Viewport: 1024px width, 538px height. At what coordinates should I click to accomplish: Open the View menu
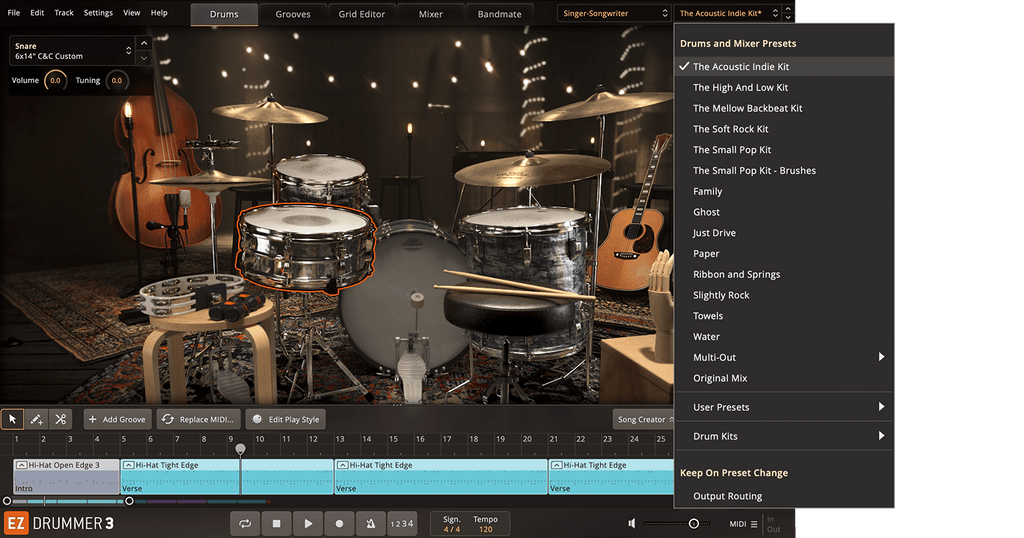(132, 12)
